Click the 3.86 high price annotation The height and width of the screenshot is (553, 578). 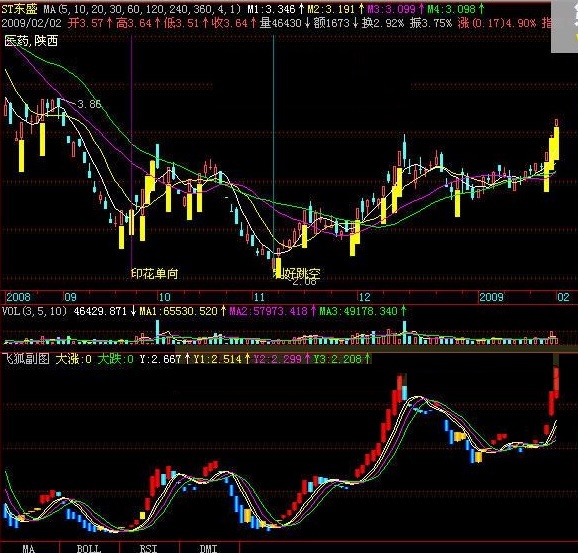(x=89, y=104)
